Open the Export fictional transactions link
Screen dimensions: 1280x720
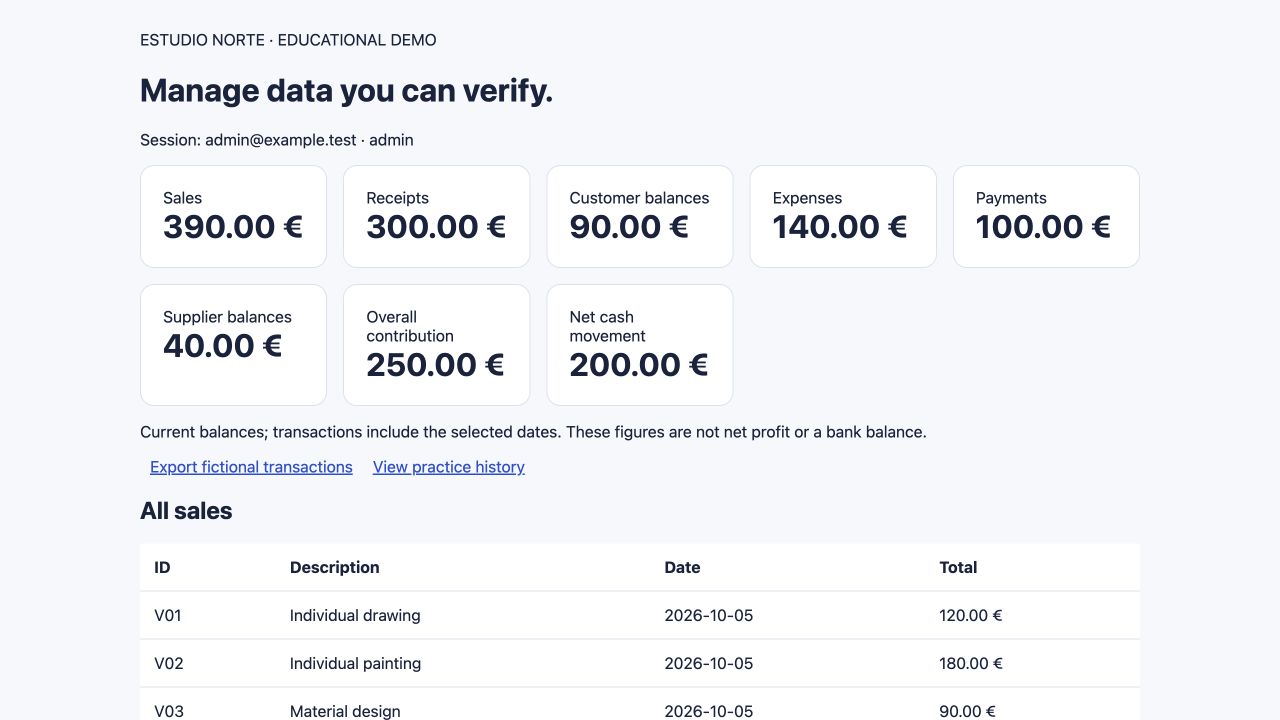(251, 467)
